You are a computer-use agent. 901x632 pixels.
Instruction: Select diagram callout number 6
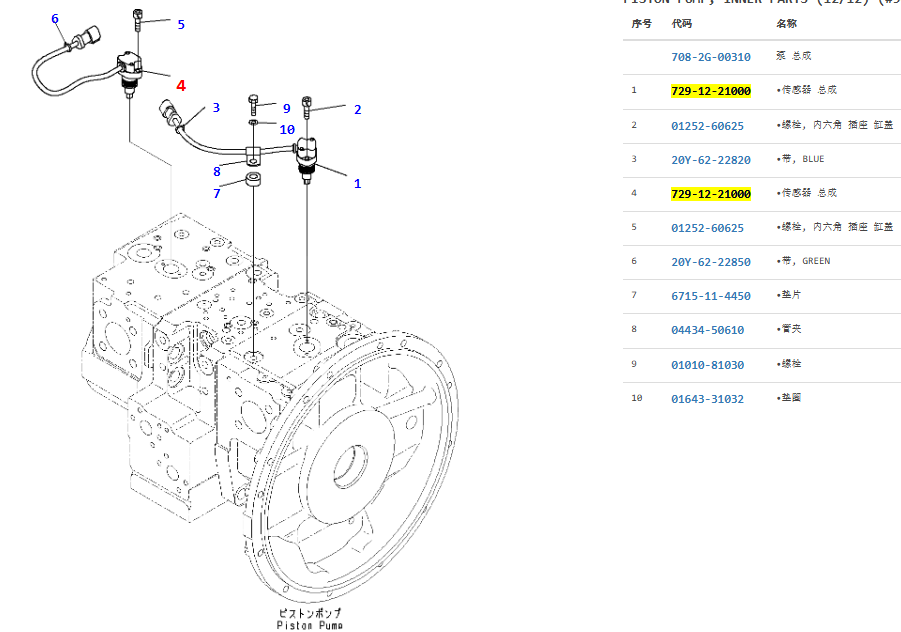[x=55, y=18]
